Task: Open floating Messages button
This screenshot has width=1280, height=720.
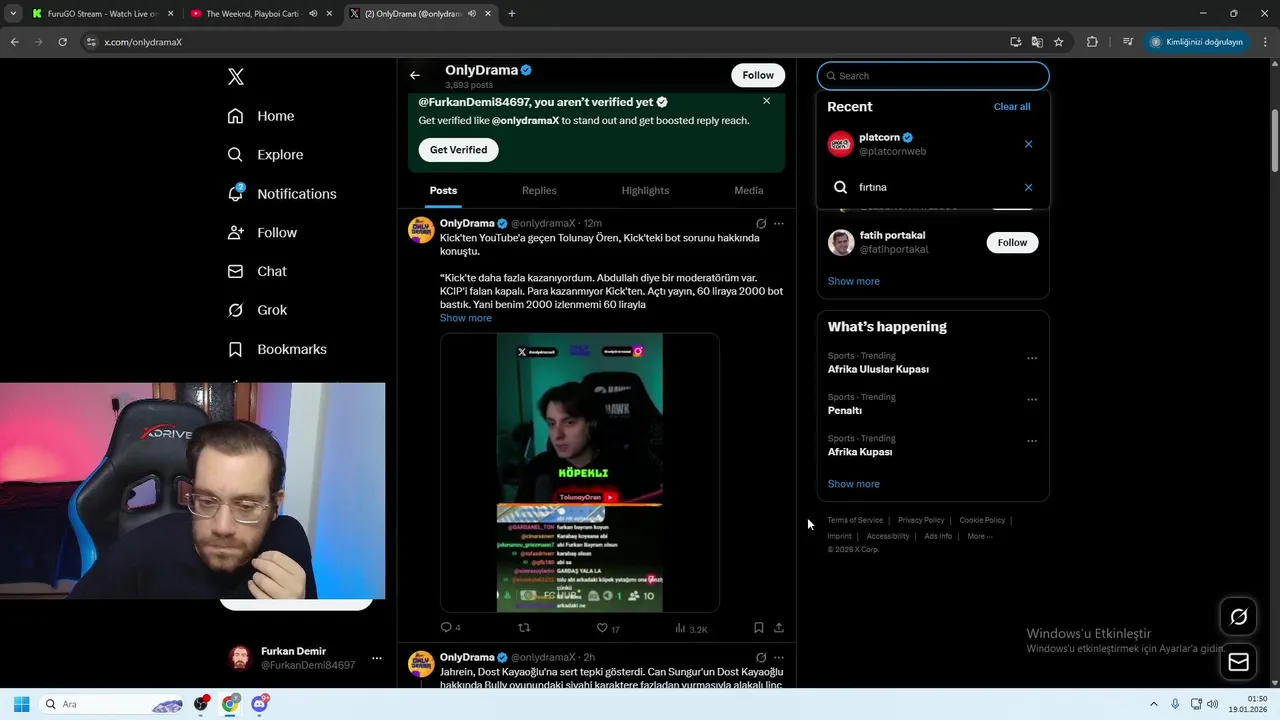Action: click(1238, 662)
